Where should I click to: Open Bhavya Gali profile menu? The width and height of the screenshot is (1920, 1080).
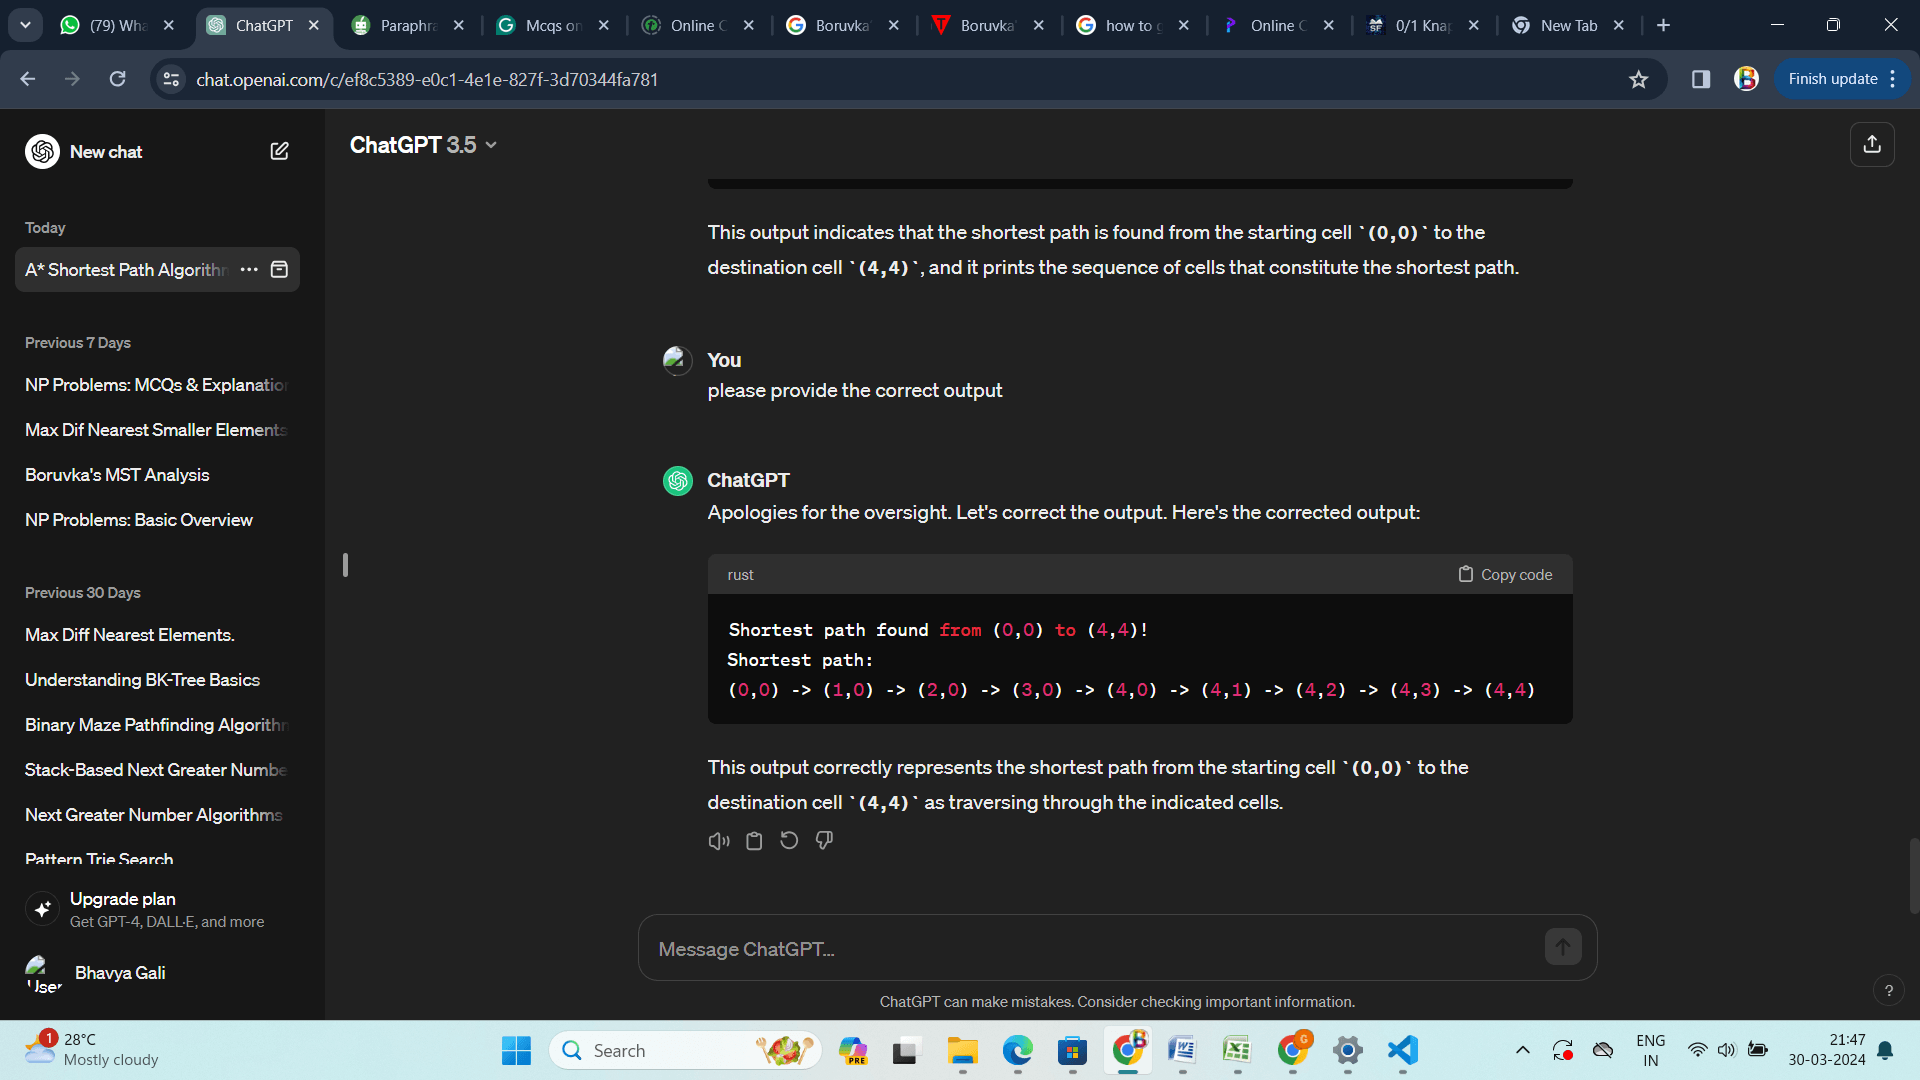(157, 973)
